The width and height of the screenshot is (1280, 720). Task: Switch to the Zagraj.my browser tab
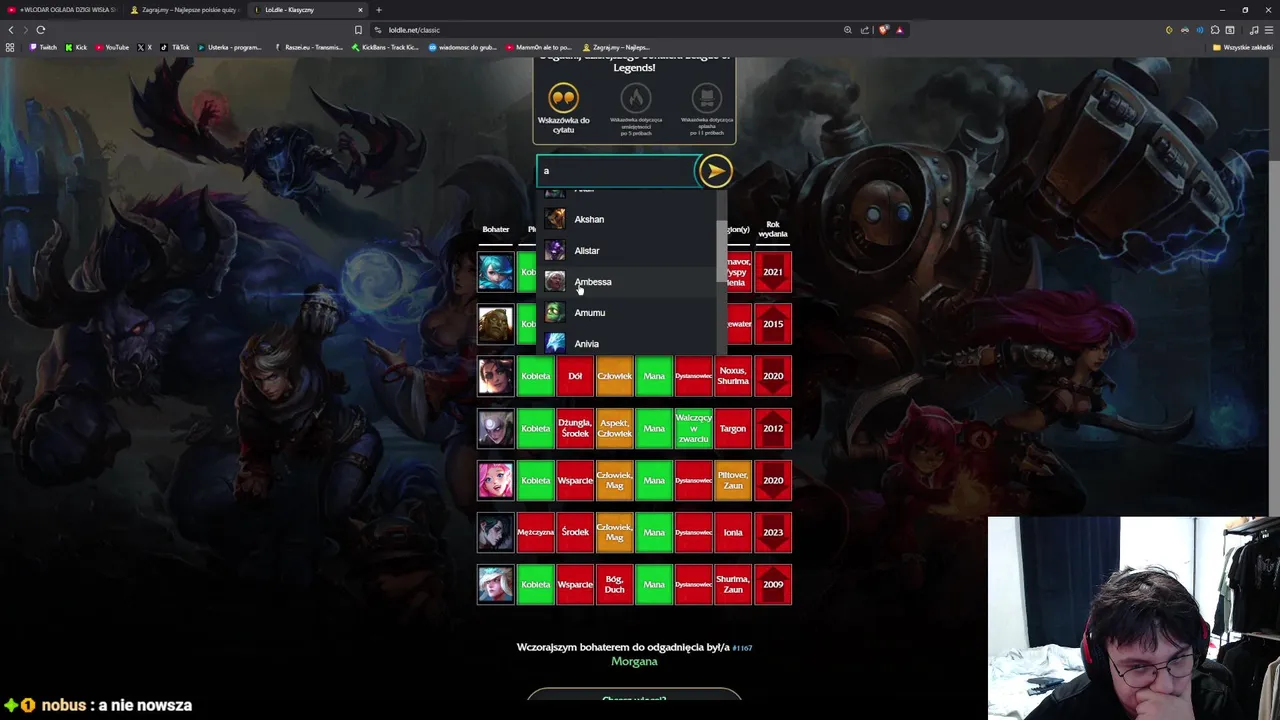pyautogui.click(x=185, y=10)
